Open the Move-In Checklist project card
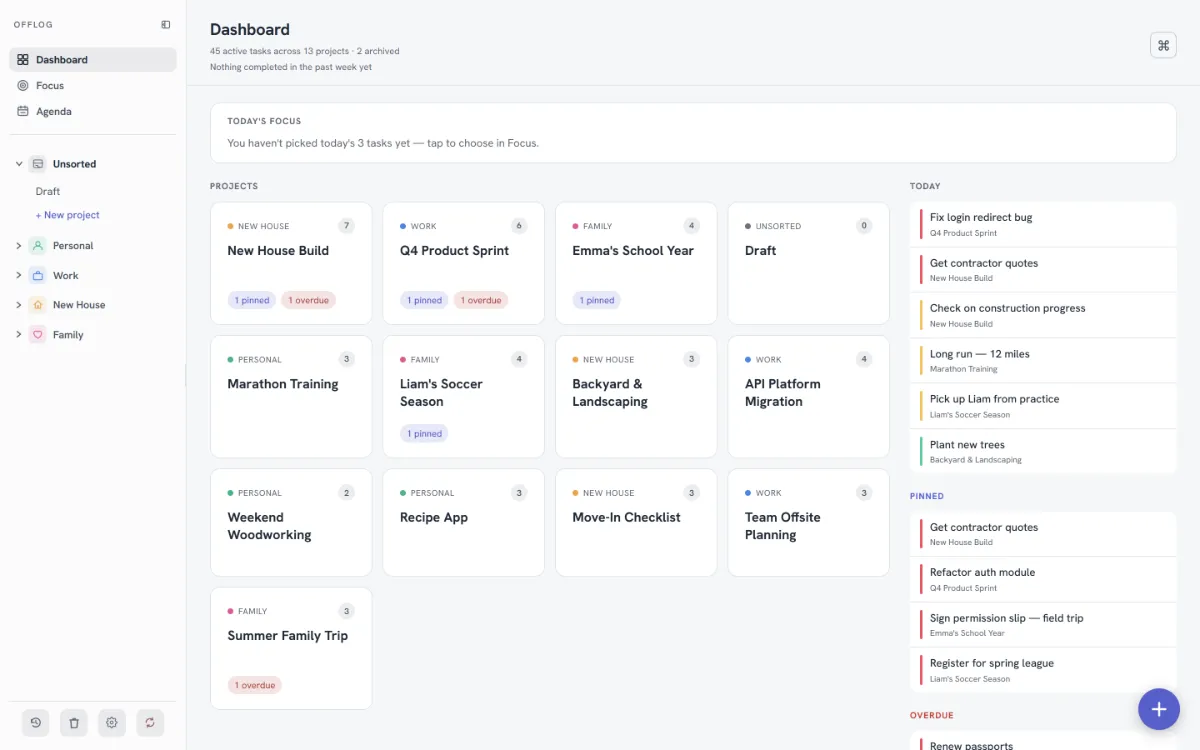The height and width of the screenshot is (750, 1200). (636, 523)
